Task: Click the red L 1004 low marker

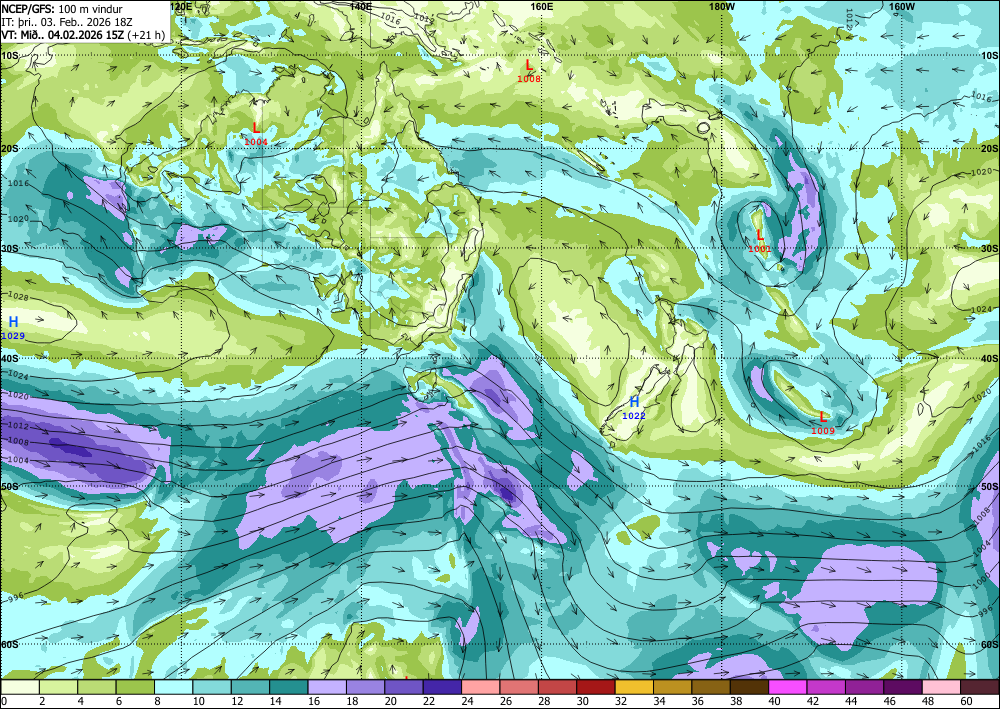Action: 256,134
